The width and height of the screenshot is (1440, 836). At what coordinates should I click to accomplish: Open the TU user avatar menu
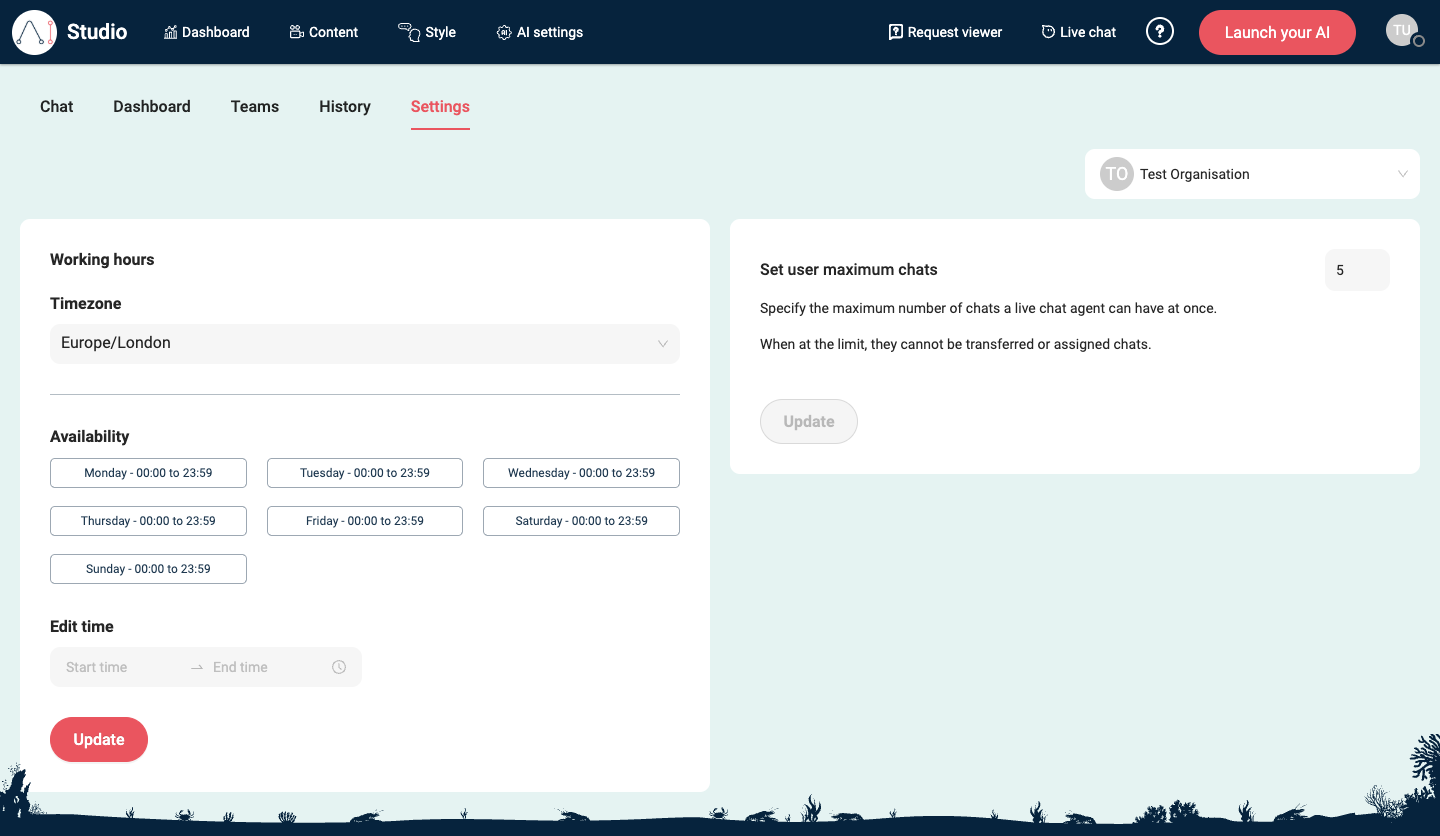tap(1401, 29)
